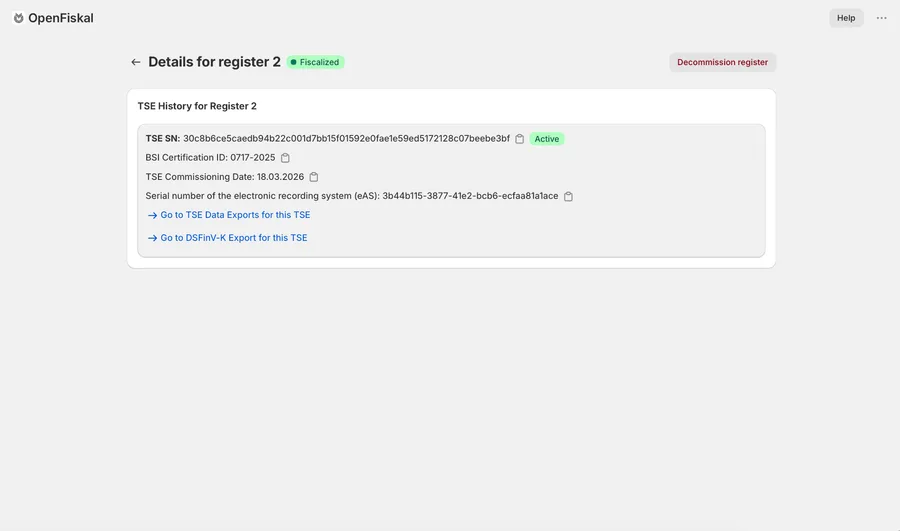The width and height of the screenshot is (900, 531).
Task: Select the TSE SN hash value
Action: (x=346, y=138)
